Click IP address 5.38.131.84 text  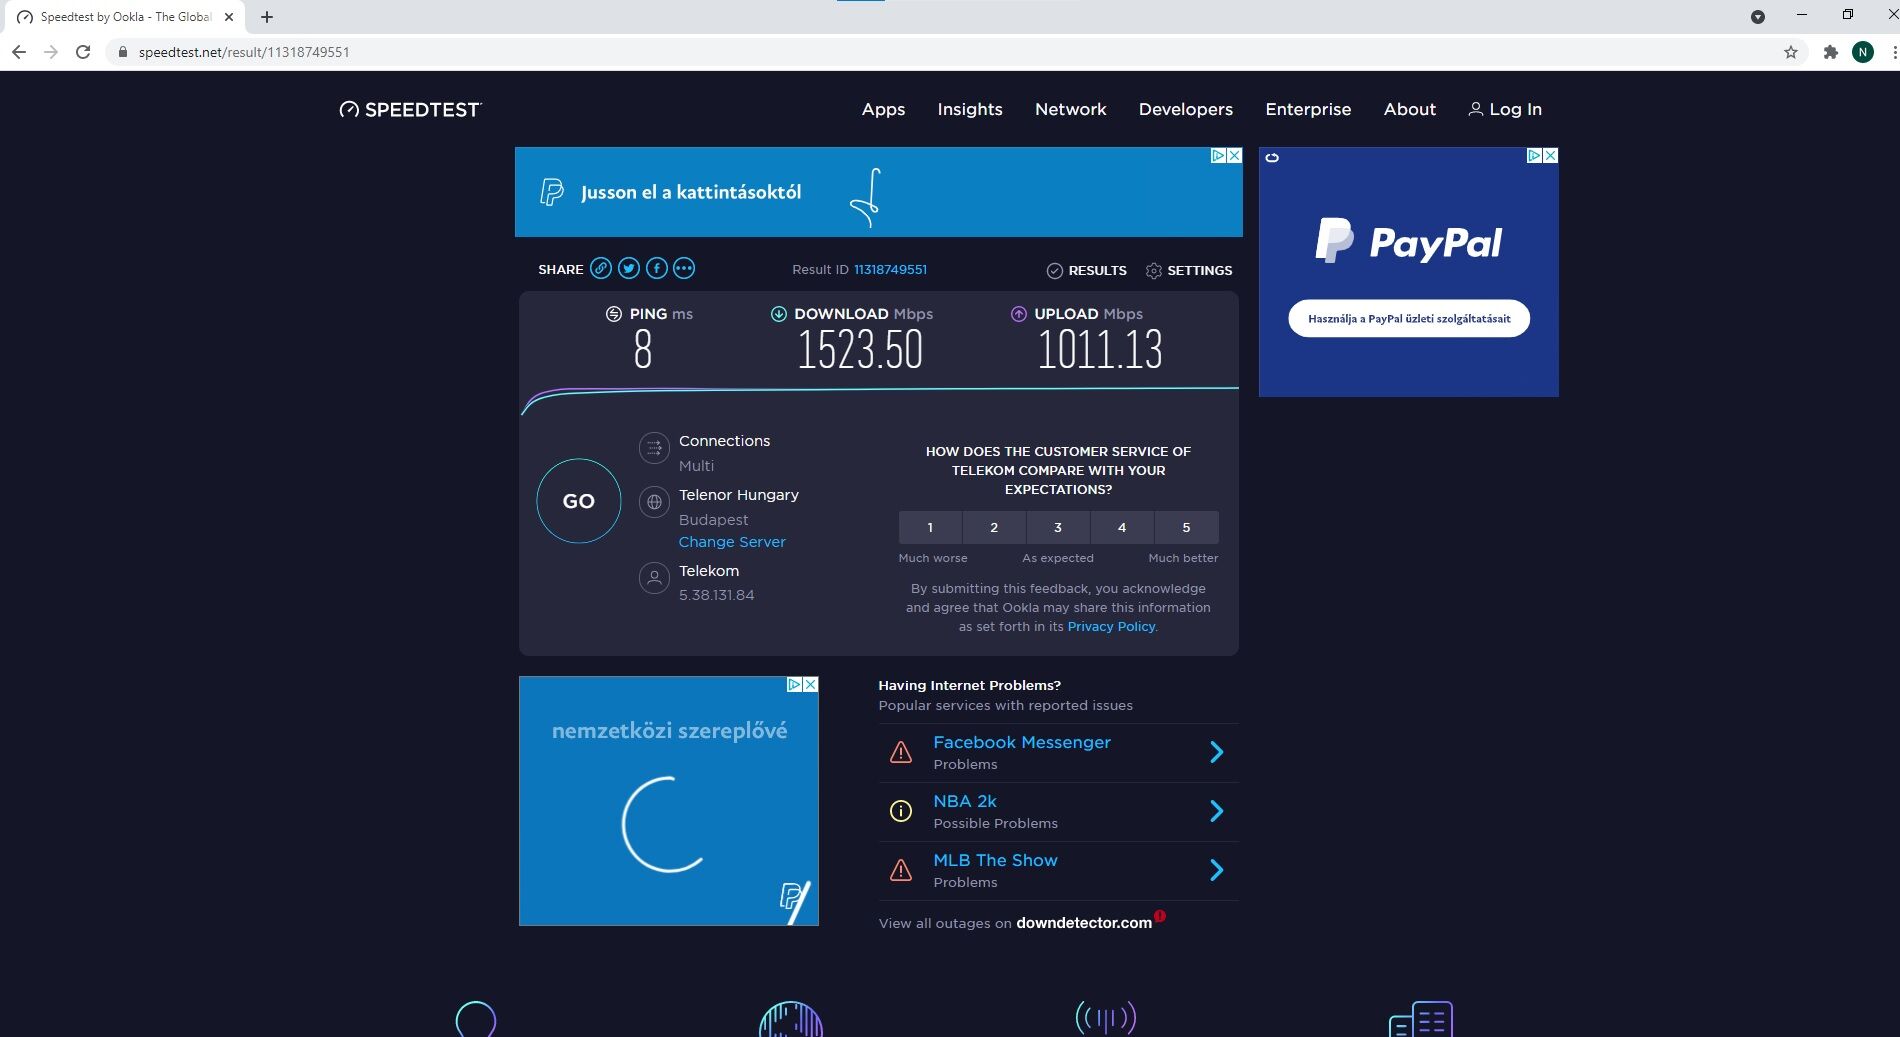[x=716, y=595]
